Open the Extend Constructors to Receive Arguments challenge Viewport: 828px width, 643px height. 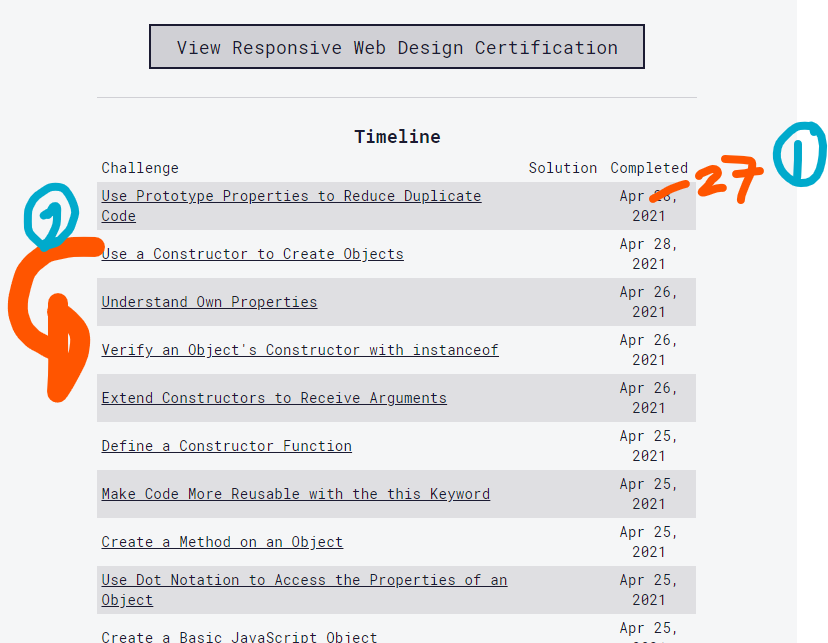[273, 398]
